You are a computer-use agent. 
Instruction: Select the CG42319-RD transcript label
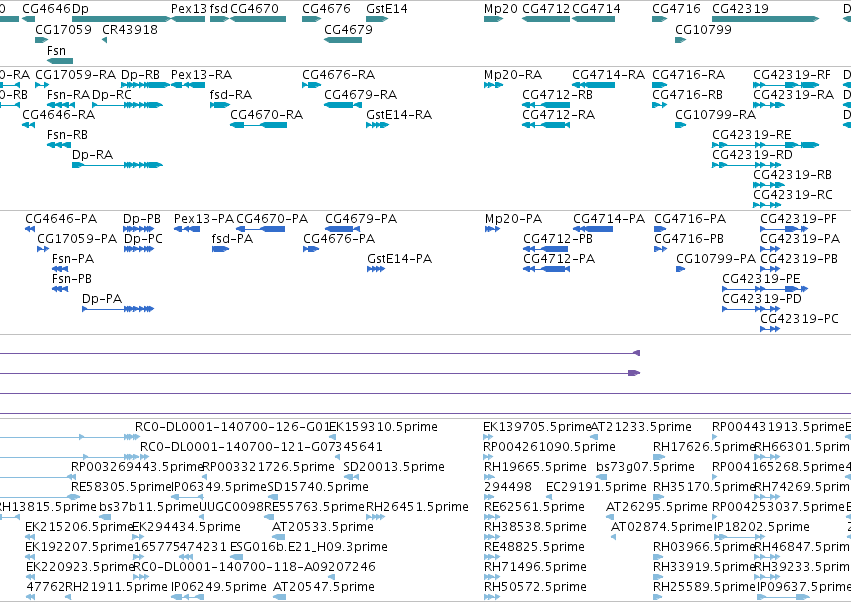tap(752, 155)
